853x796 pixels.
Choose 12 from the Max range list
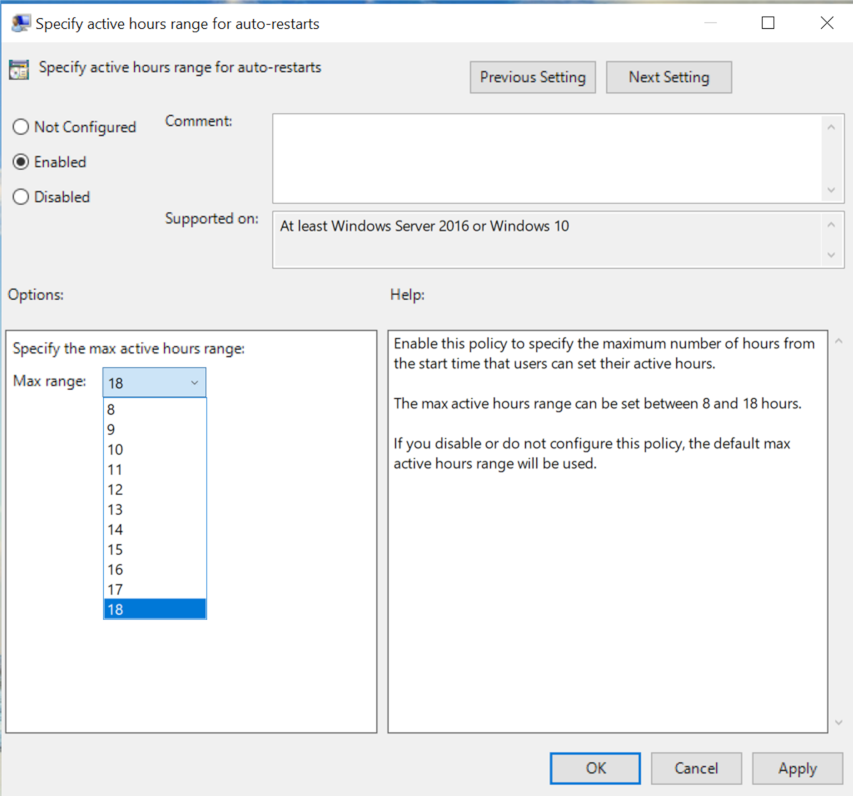point(154,490)
